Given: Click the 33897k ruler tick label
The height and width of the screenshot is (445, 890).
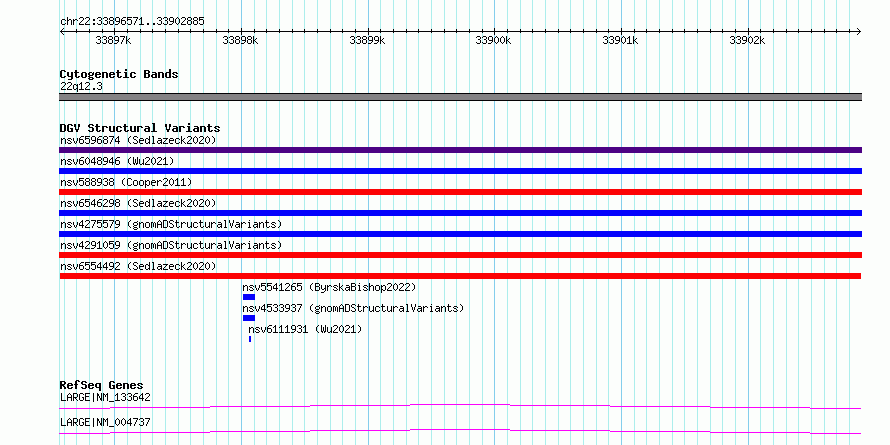Looking at the screenshot, I should coord(114,40).
